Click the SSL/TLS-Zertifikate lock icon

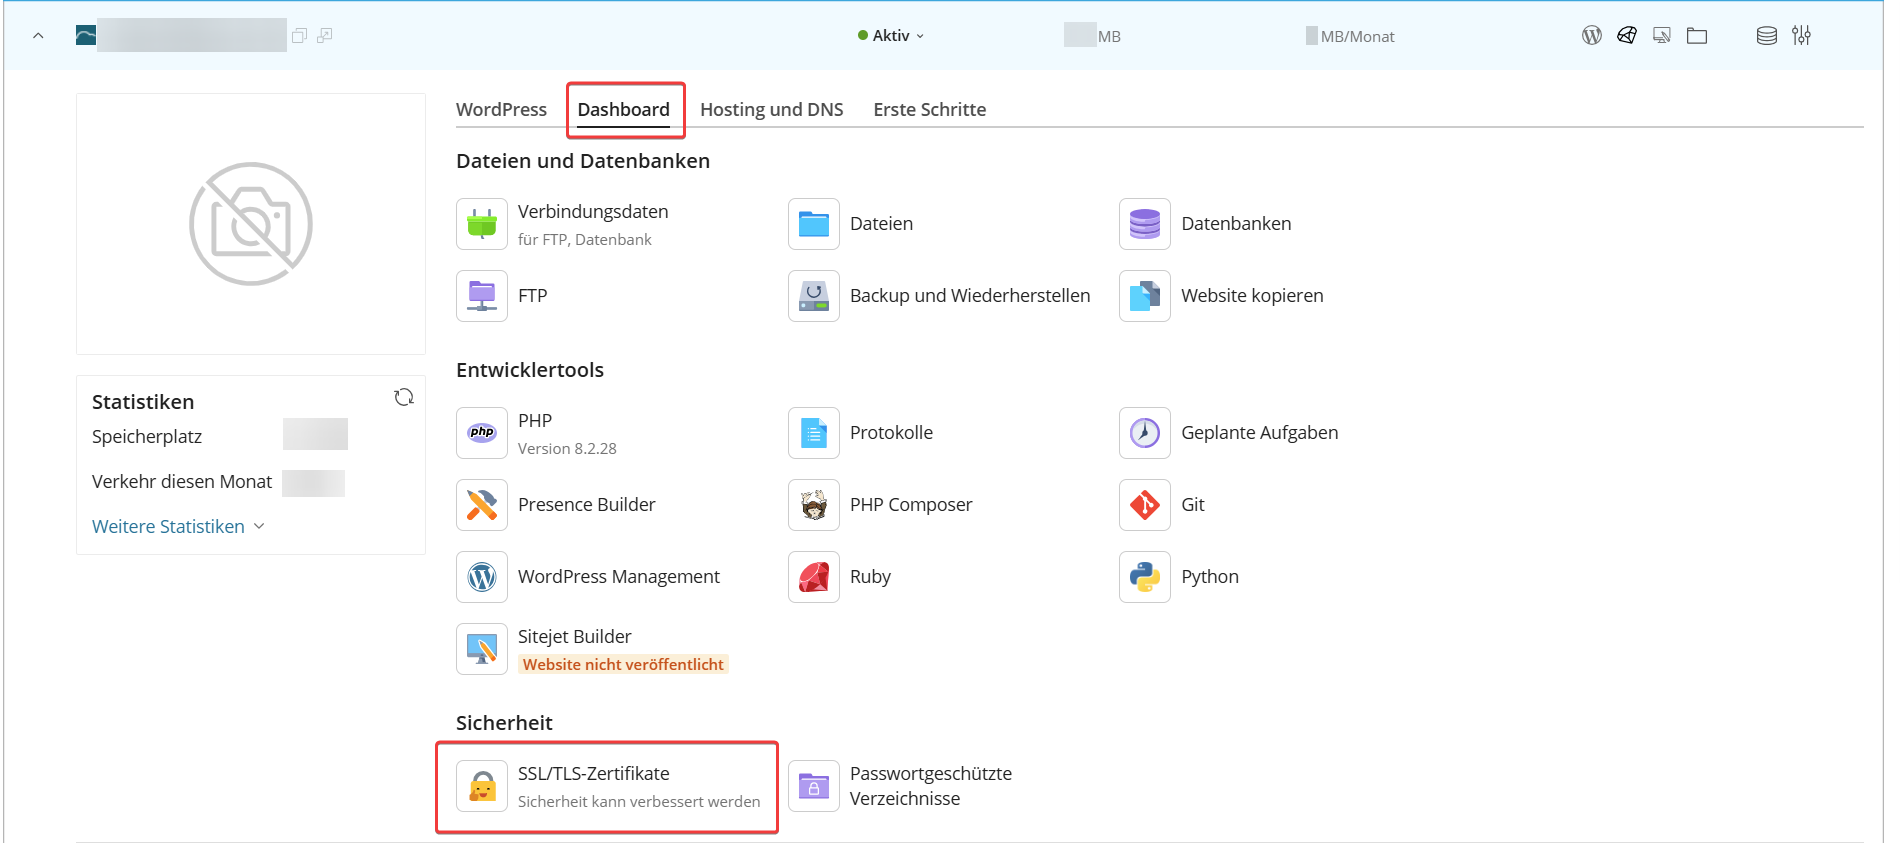[x=482, y=786]
